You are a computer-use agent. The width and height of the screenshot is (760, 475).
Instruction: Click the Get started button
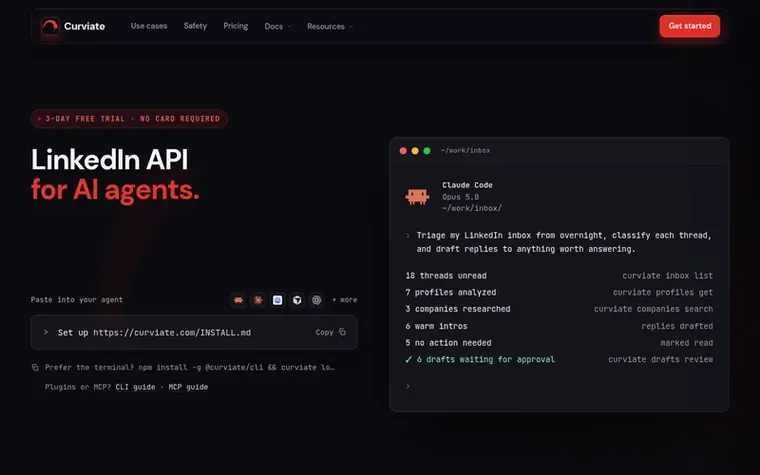(690, 26)
